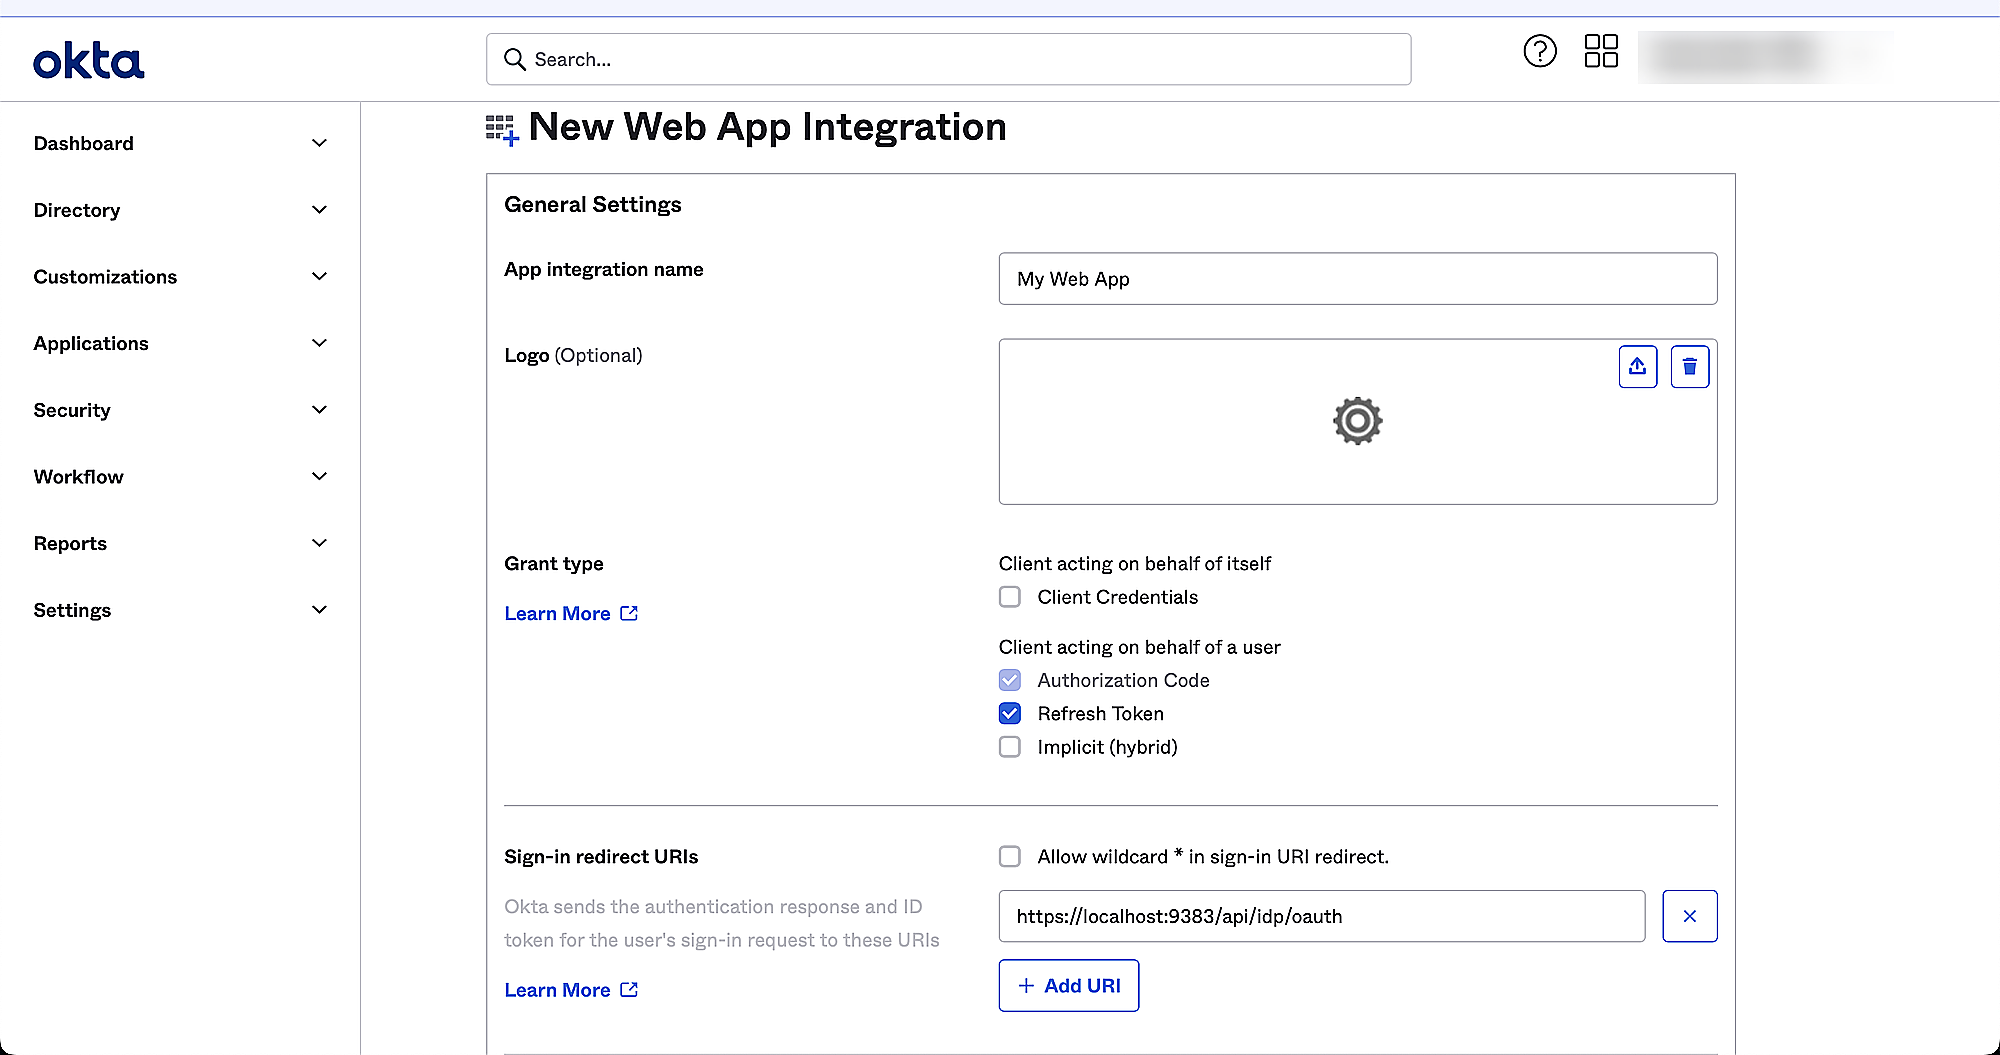Open the help question mark icon
Image resolution: width=2000 pixels, height=1055 pixels.
coord(1539,51)
